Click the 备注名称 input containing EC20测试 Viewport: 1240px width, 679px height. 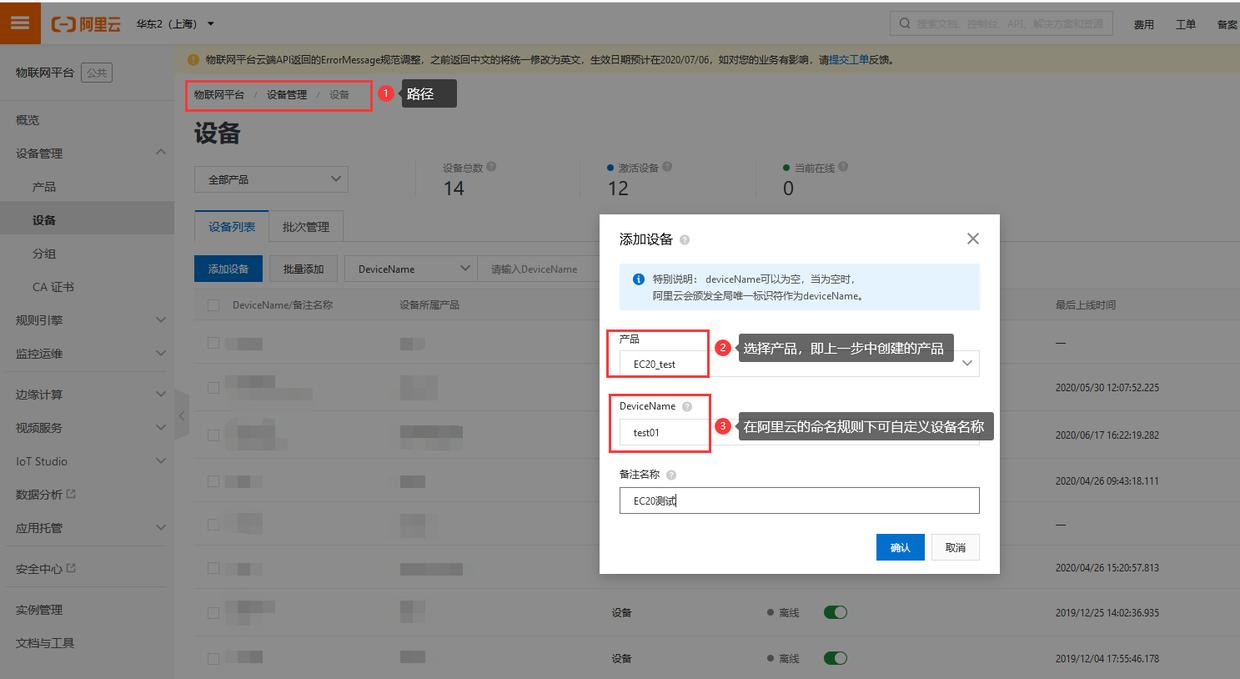click(798, 500)
